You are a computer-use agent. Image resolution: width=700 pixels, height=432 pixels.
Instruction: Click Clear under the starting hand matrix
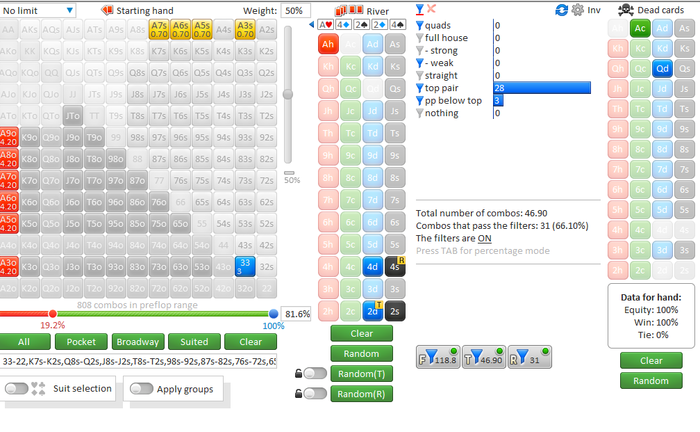pyautogui.click(x=250, y=342)
